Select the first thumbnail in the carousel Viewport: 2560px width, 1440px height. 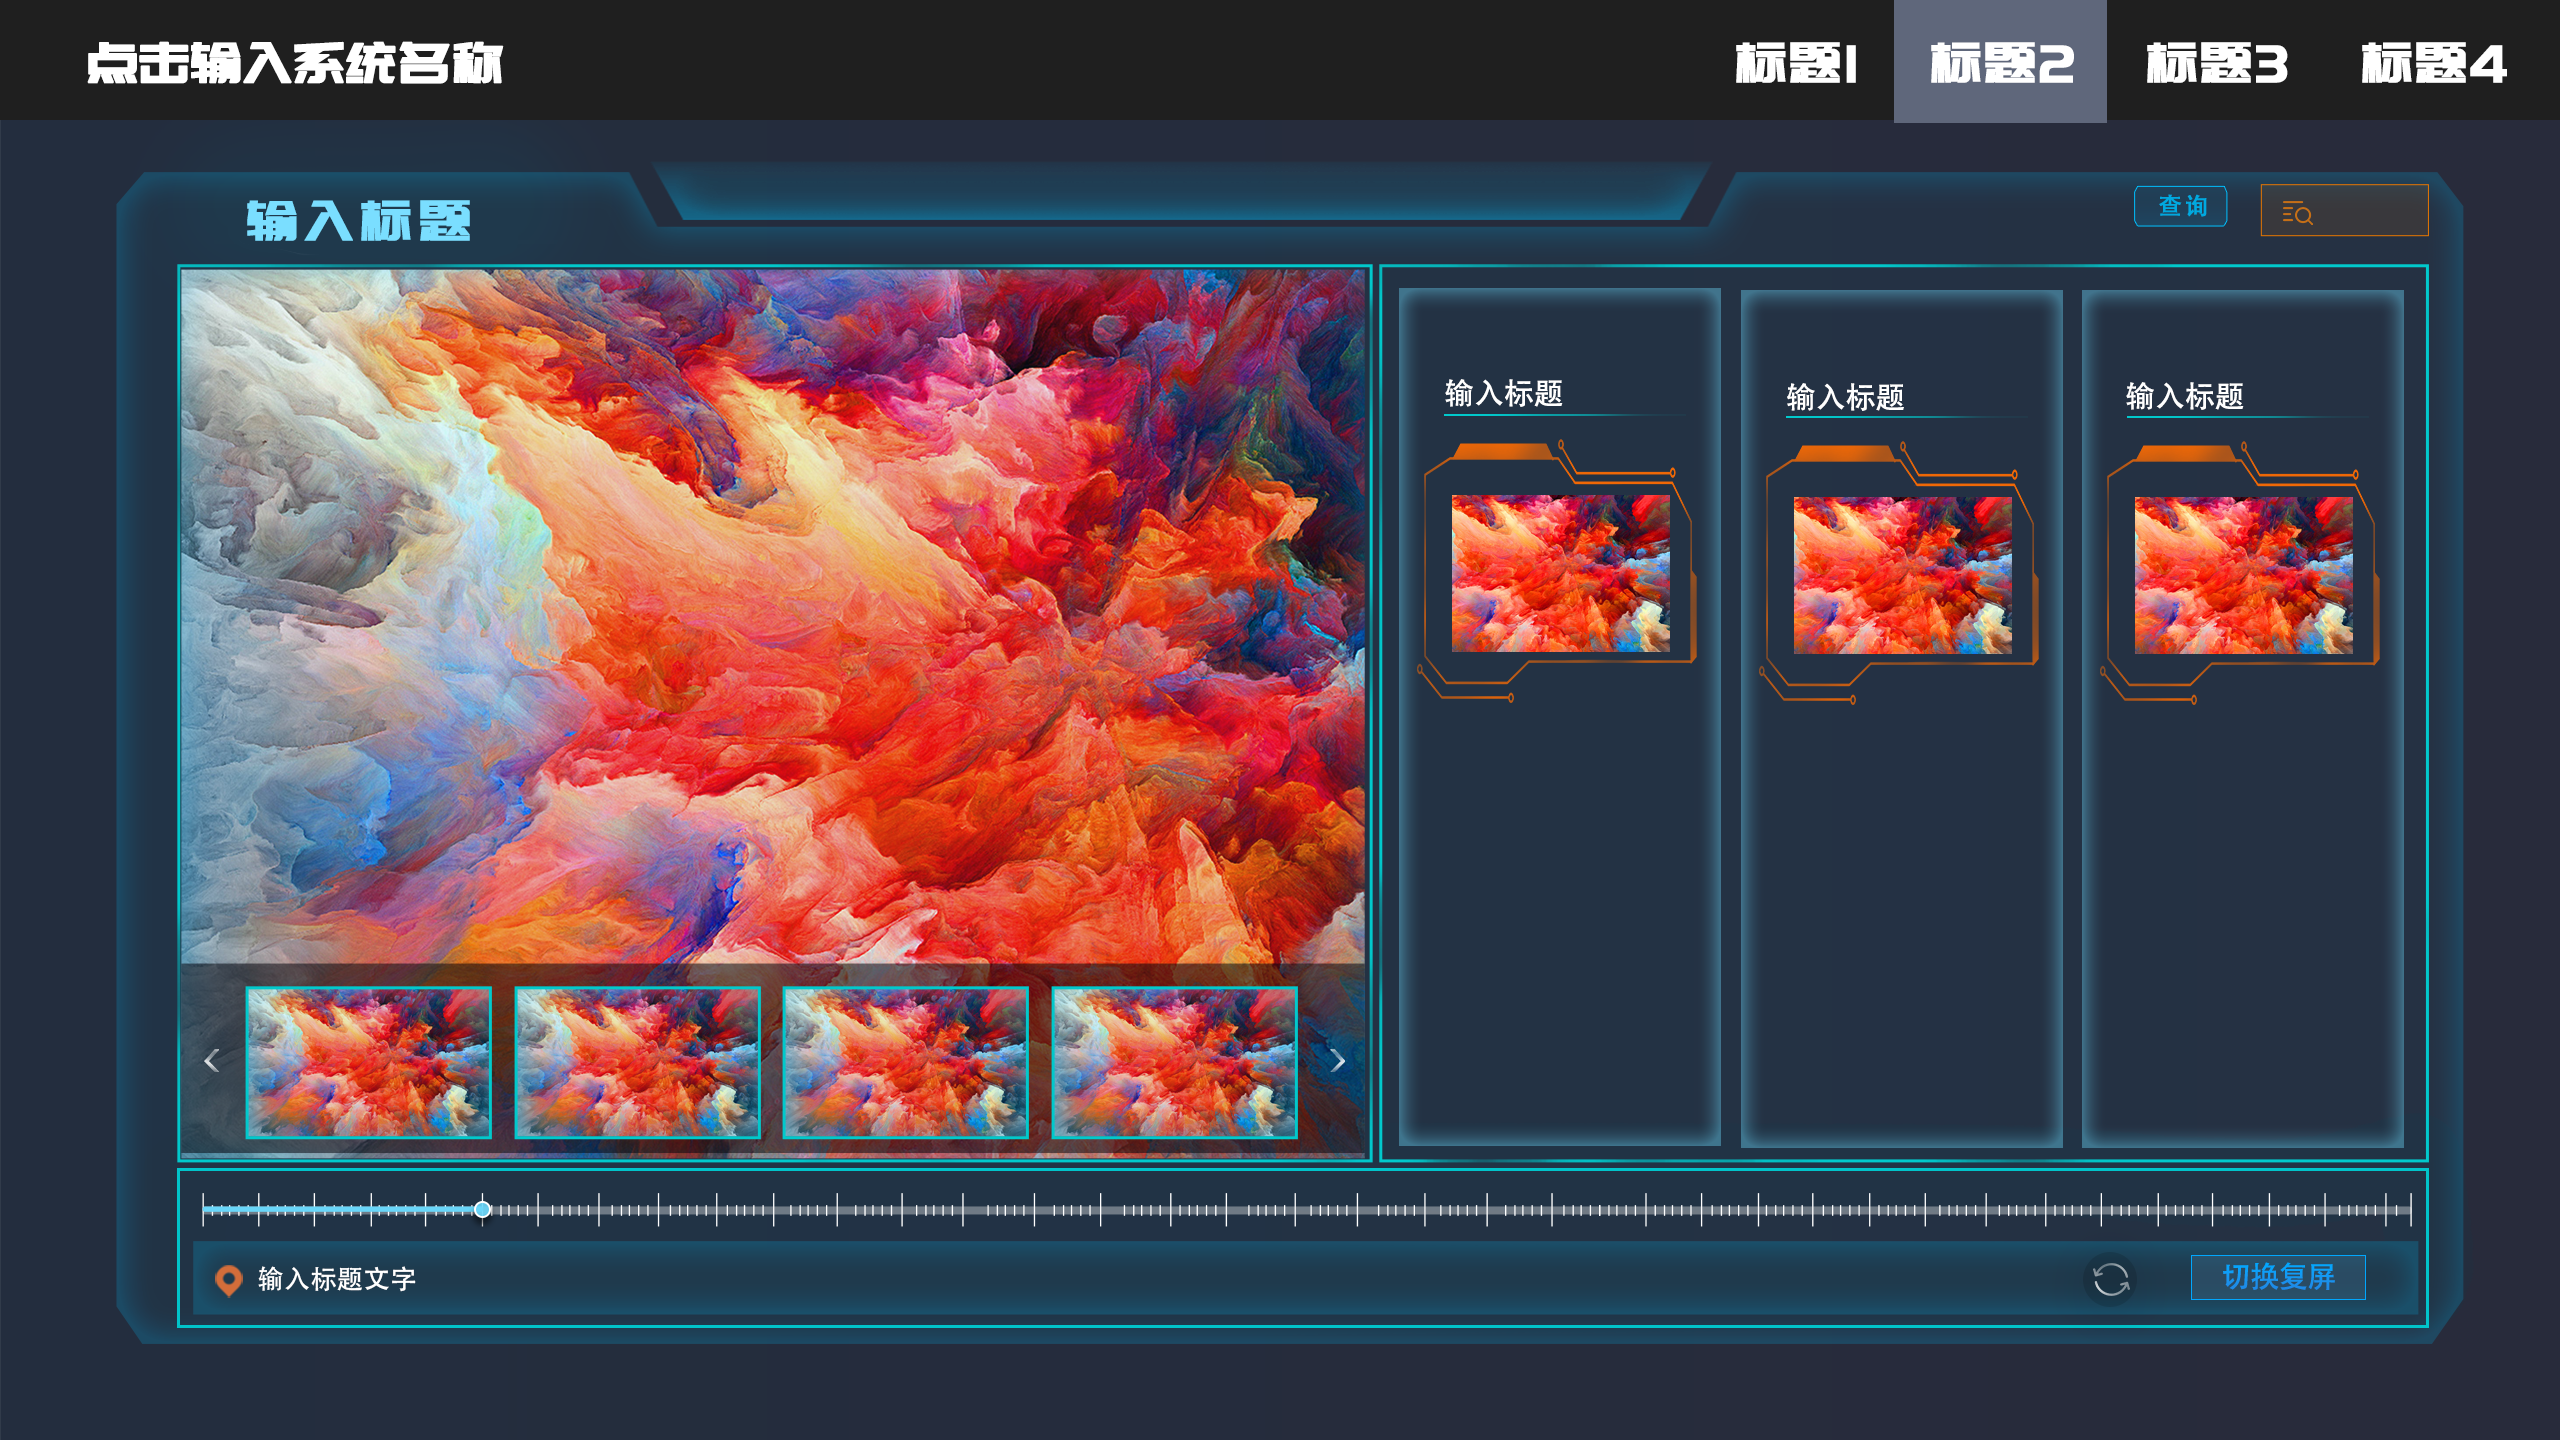pos(369,1062)
